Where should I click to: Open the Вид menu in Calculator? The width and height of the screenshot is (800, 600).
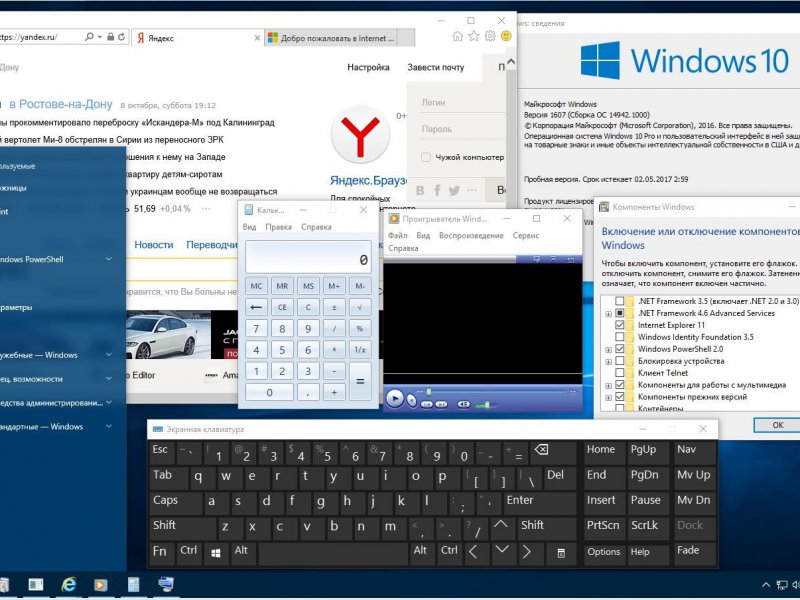tap(249, 227)
